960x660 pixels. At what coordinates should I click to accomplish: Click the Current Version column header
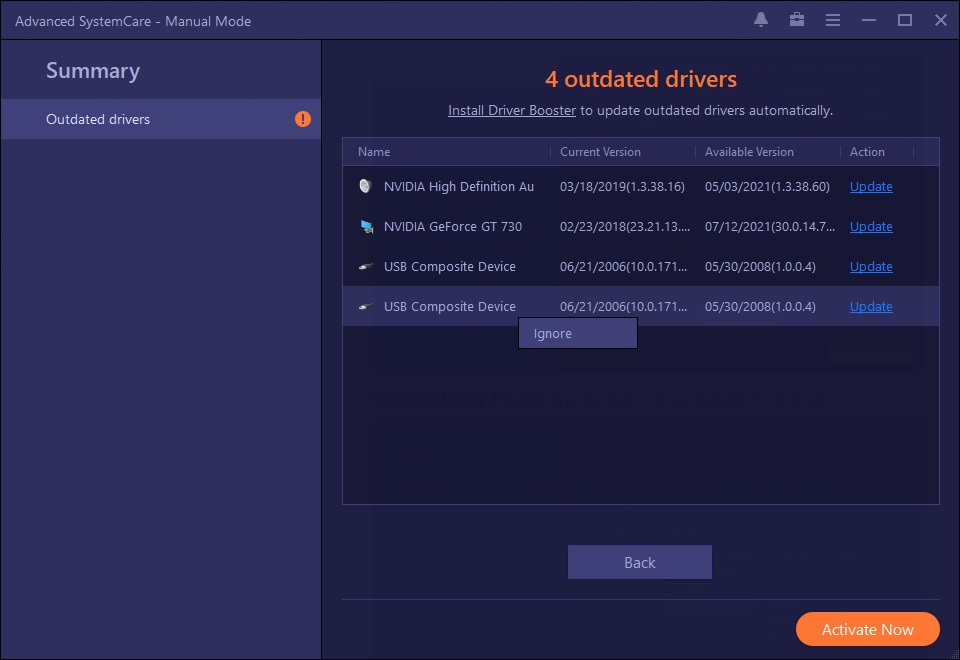pos(600,152)
